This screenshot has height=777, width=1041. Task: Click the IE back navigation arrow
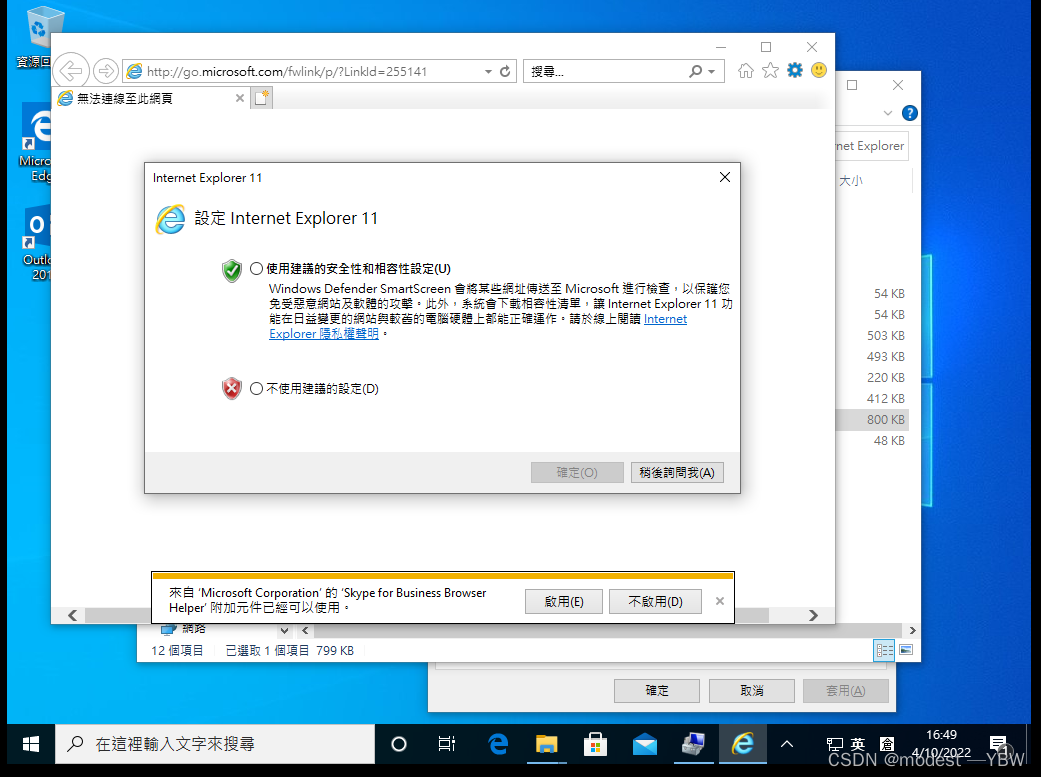point(70,70)
